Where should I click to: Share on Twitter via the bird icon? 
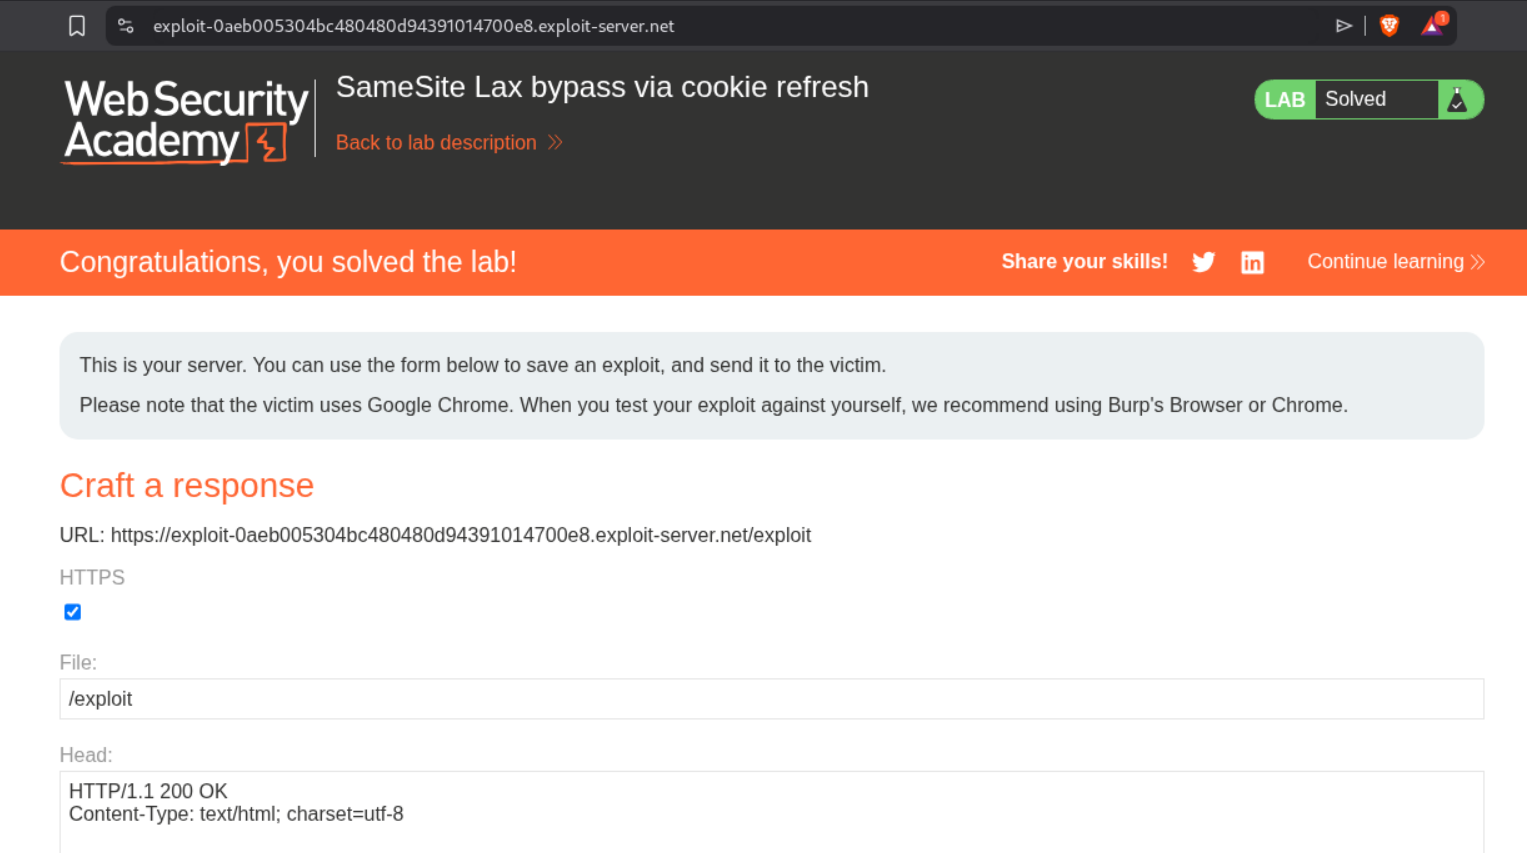pos(1204,262)
